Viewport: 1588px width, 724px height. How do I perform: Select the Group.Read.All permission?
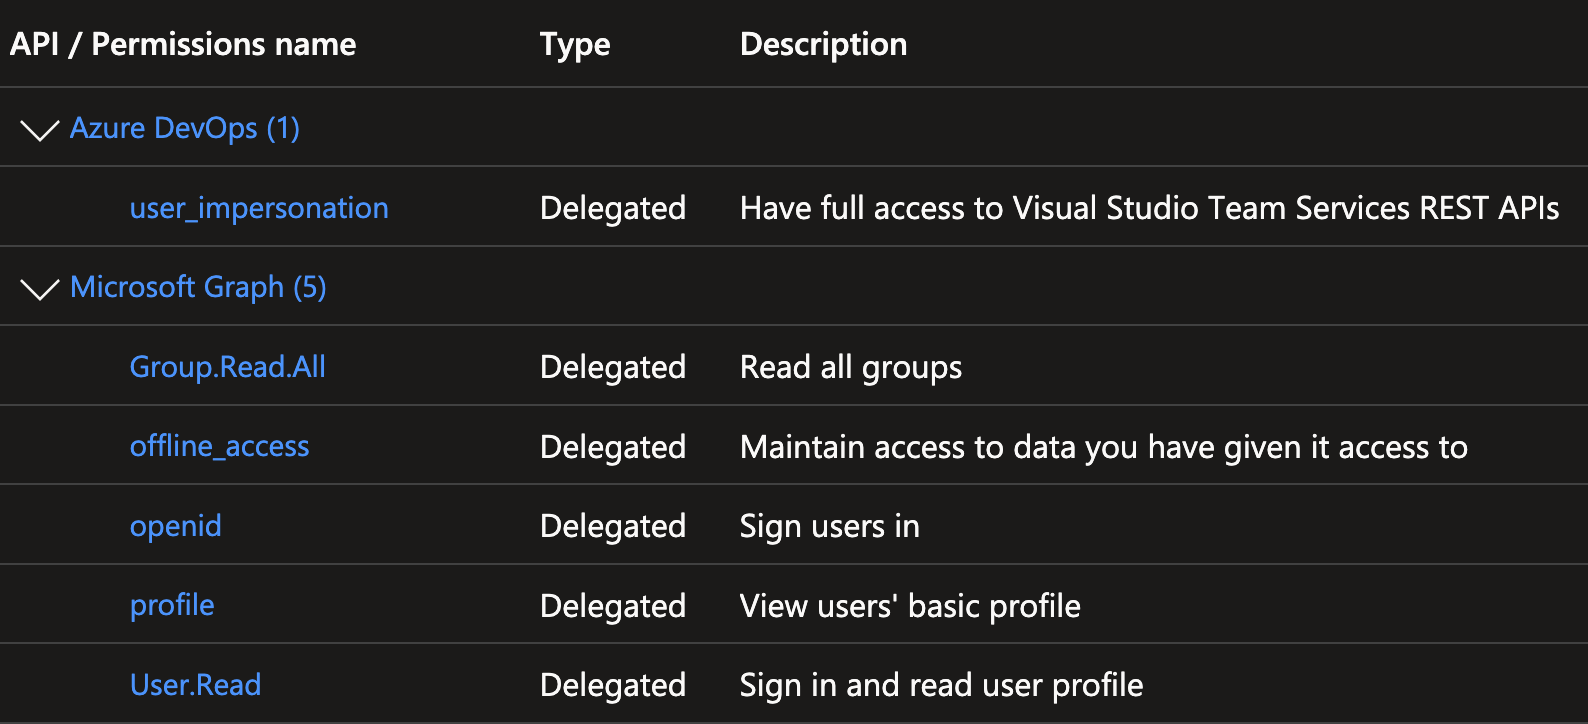tap(227, 366)
